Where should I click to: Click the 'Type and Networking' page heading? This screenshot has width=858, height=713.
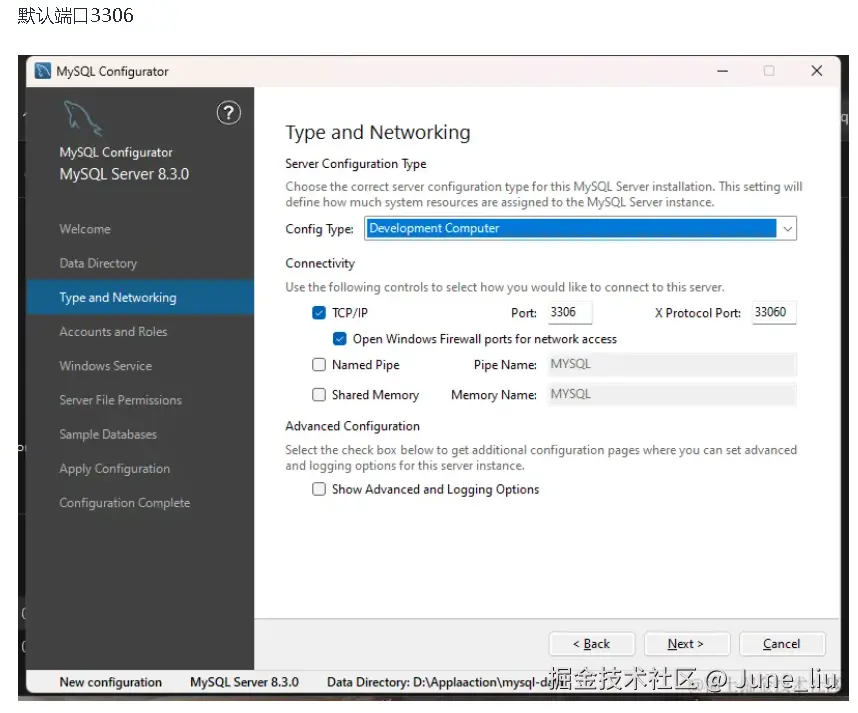click(x=378, y=133)
